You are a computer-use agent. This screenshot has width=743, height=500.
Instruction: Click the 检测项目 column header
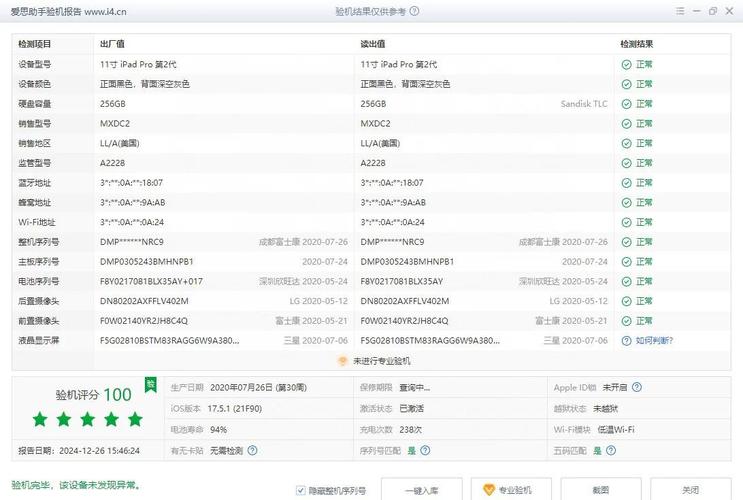35,44
